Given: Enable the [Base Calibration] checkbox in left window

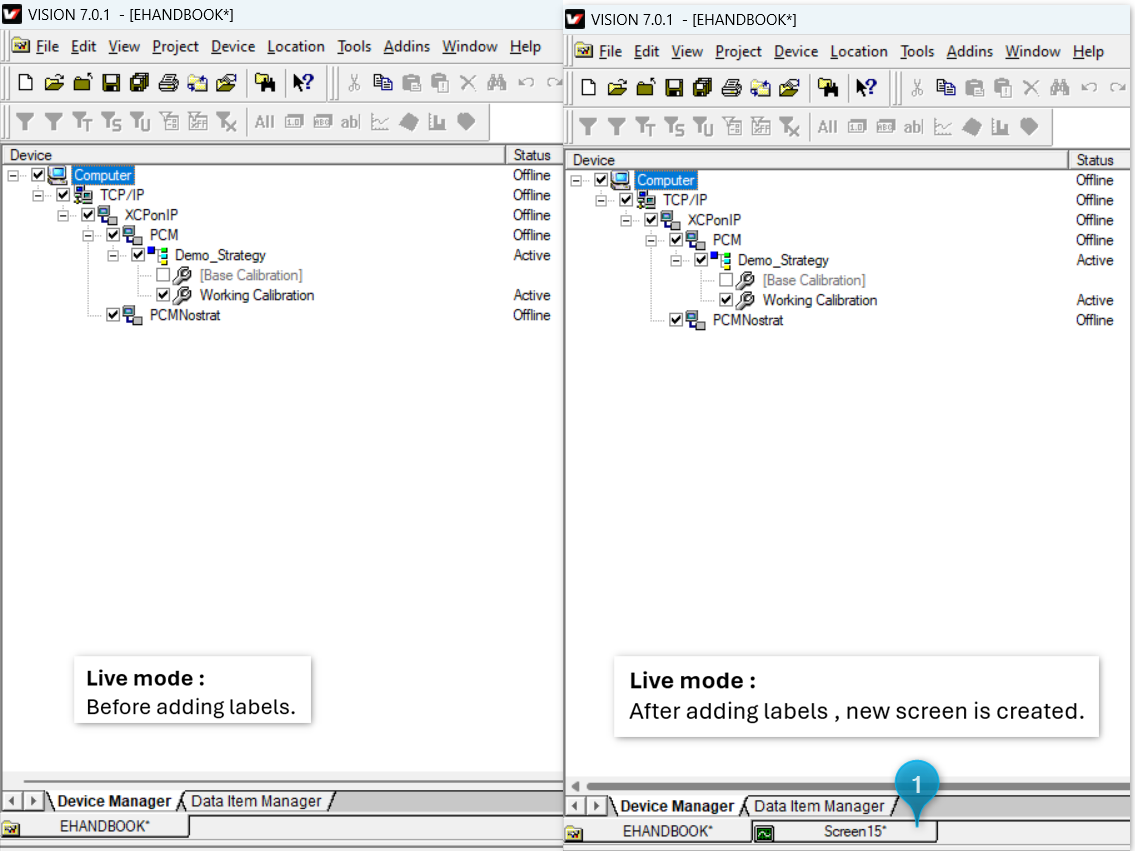Looking at the screenshot, I should (163, 275).
